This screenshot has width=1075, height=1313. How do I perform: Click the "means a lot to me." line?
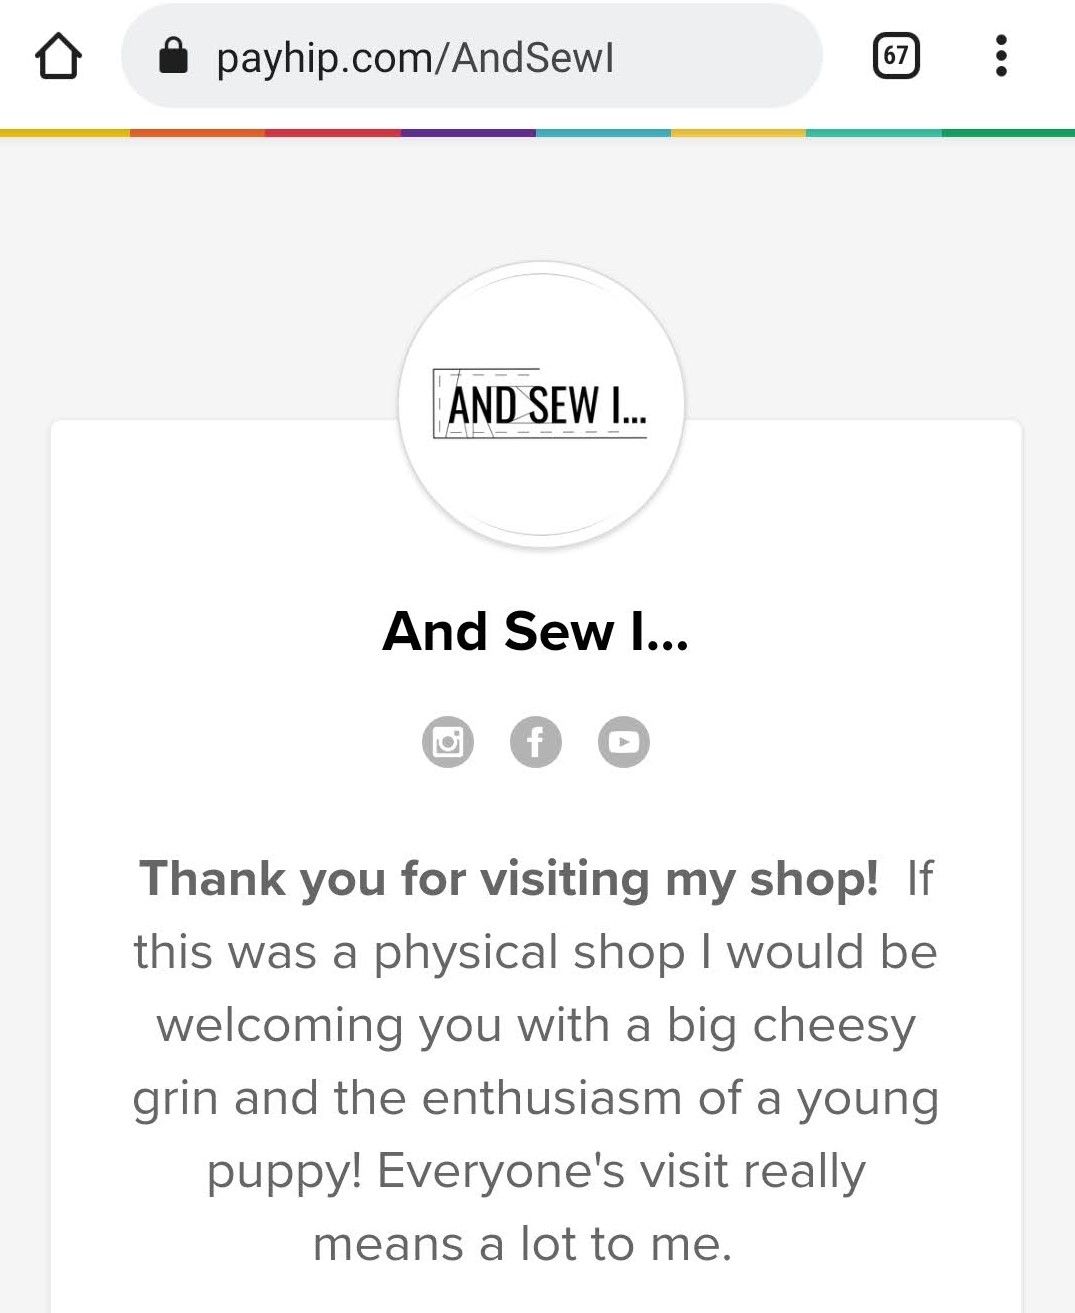(x=522, y=1245)
